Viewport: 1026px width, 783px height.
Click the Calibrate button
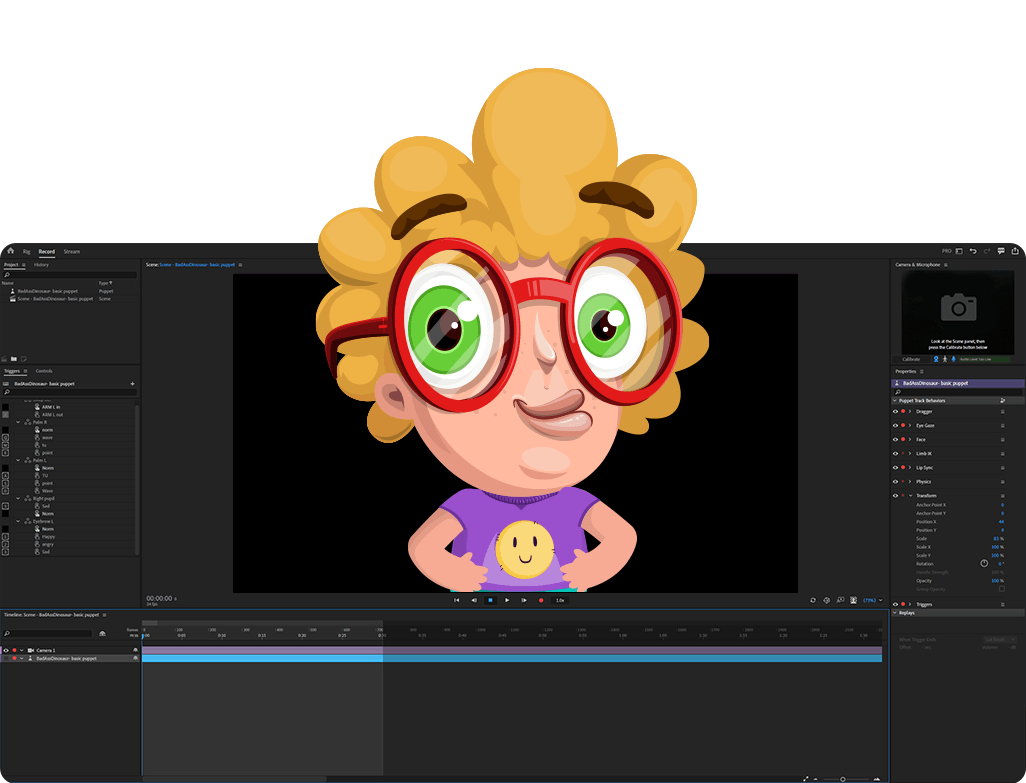pos(911,359)
